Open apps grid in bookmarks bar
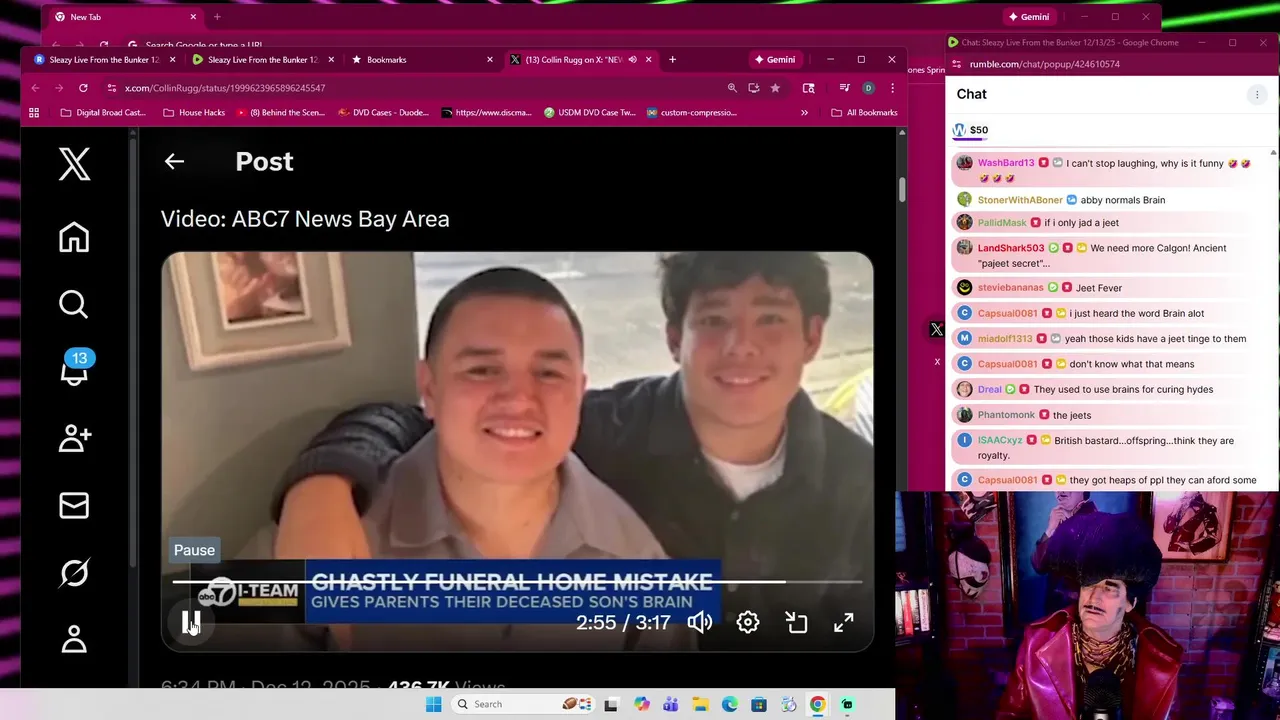 [x=34, y=112]
